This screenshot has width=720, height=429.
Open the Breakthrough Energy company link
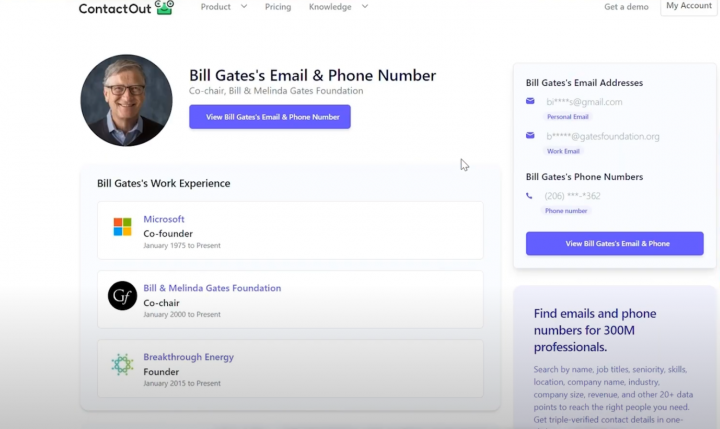coord(188,357)
